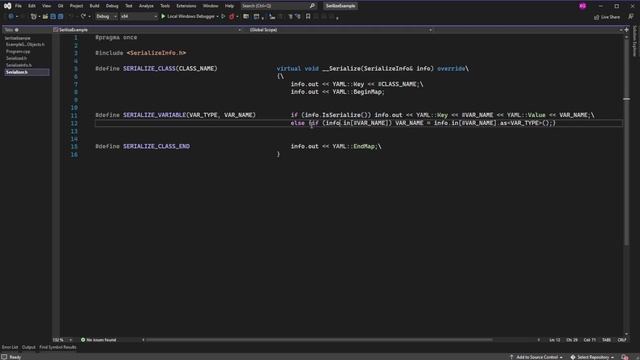The image size is (640, 360).
Task: Click the SerializeInfo.h include text
Action: (156, 53)
